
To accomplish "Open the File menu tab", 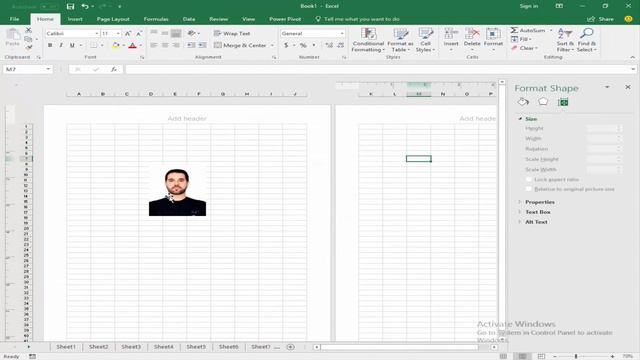I will [14, 19].
